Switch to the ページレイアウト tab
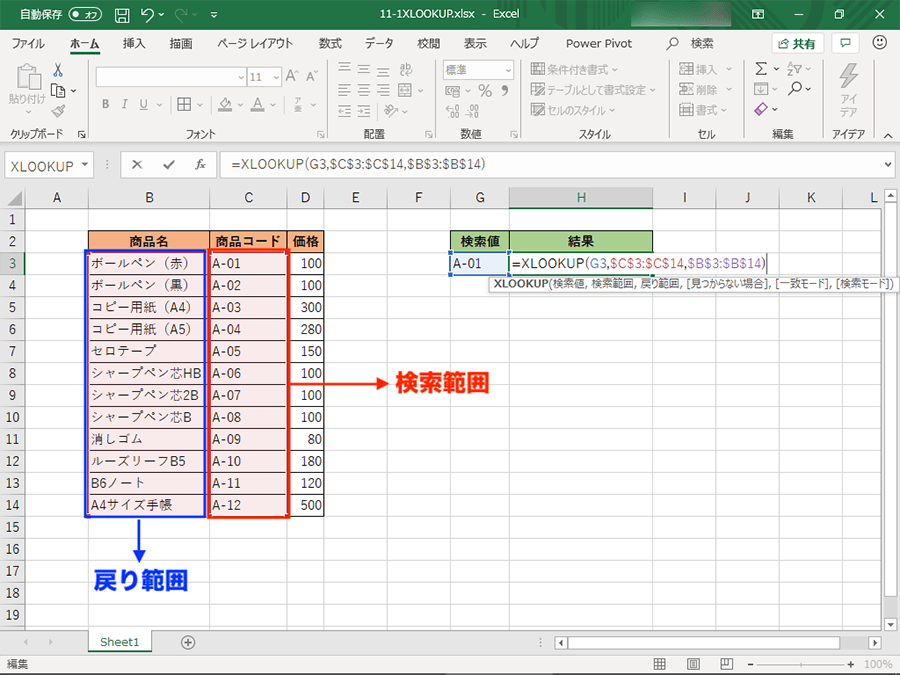The image size is (900, 675). pos(255,44)
